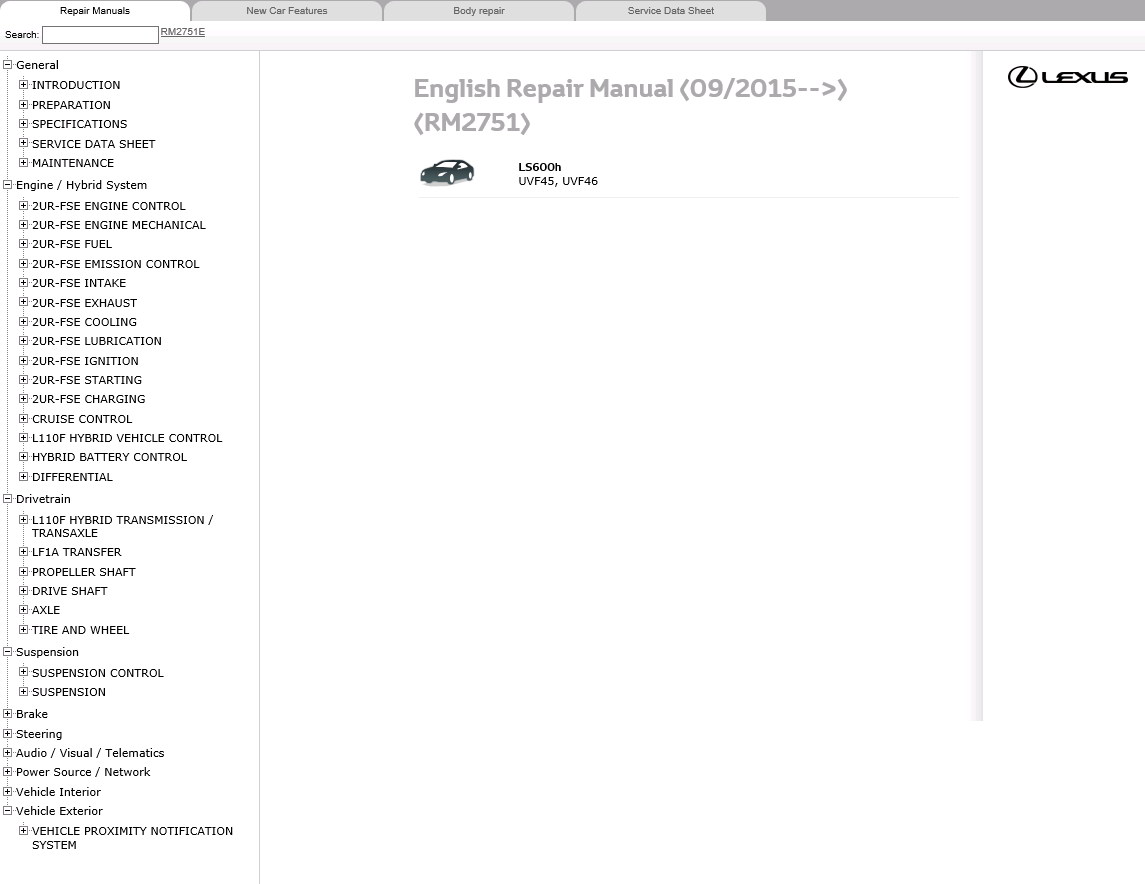1145x884 pixels.
Task: Expand VEHICLE PROXIMITY NOTIFICATION SYSTEM node
Action: [x=23, y=830]
